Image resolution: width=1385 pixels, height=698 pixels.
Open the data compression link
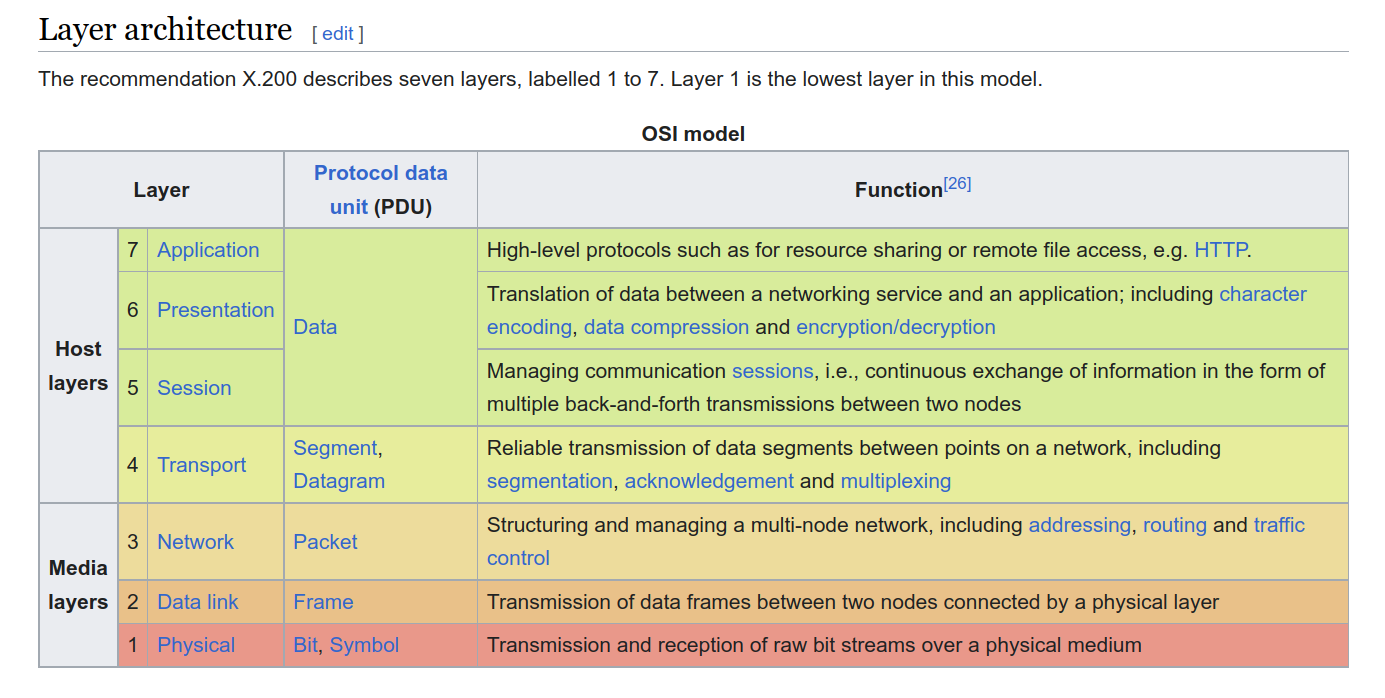click(x=666, y=327)
